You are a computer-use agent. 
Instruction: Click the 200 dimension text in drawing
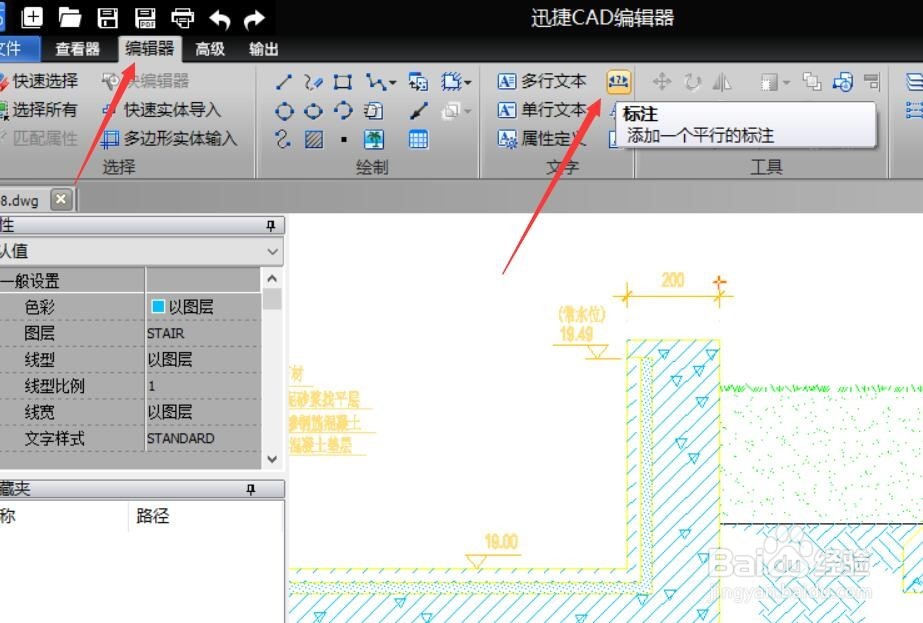click(x=673, y=280)
